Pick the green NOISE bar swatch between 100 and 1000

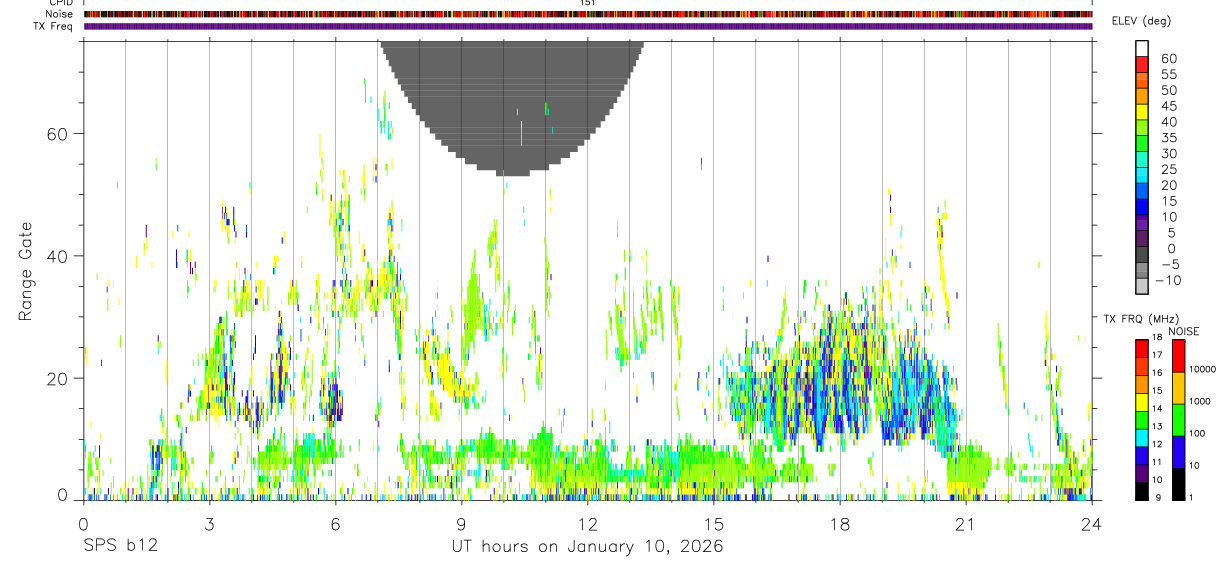(x=1179, y=418)
